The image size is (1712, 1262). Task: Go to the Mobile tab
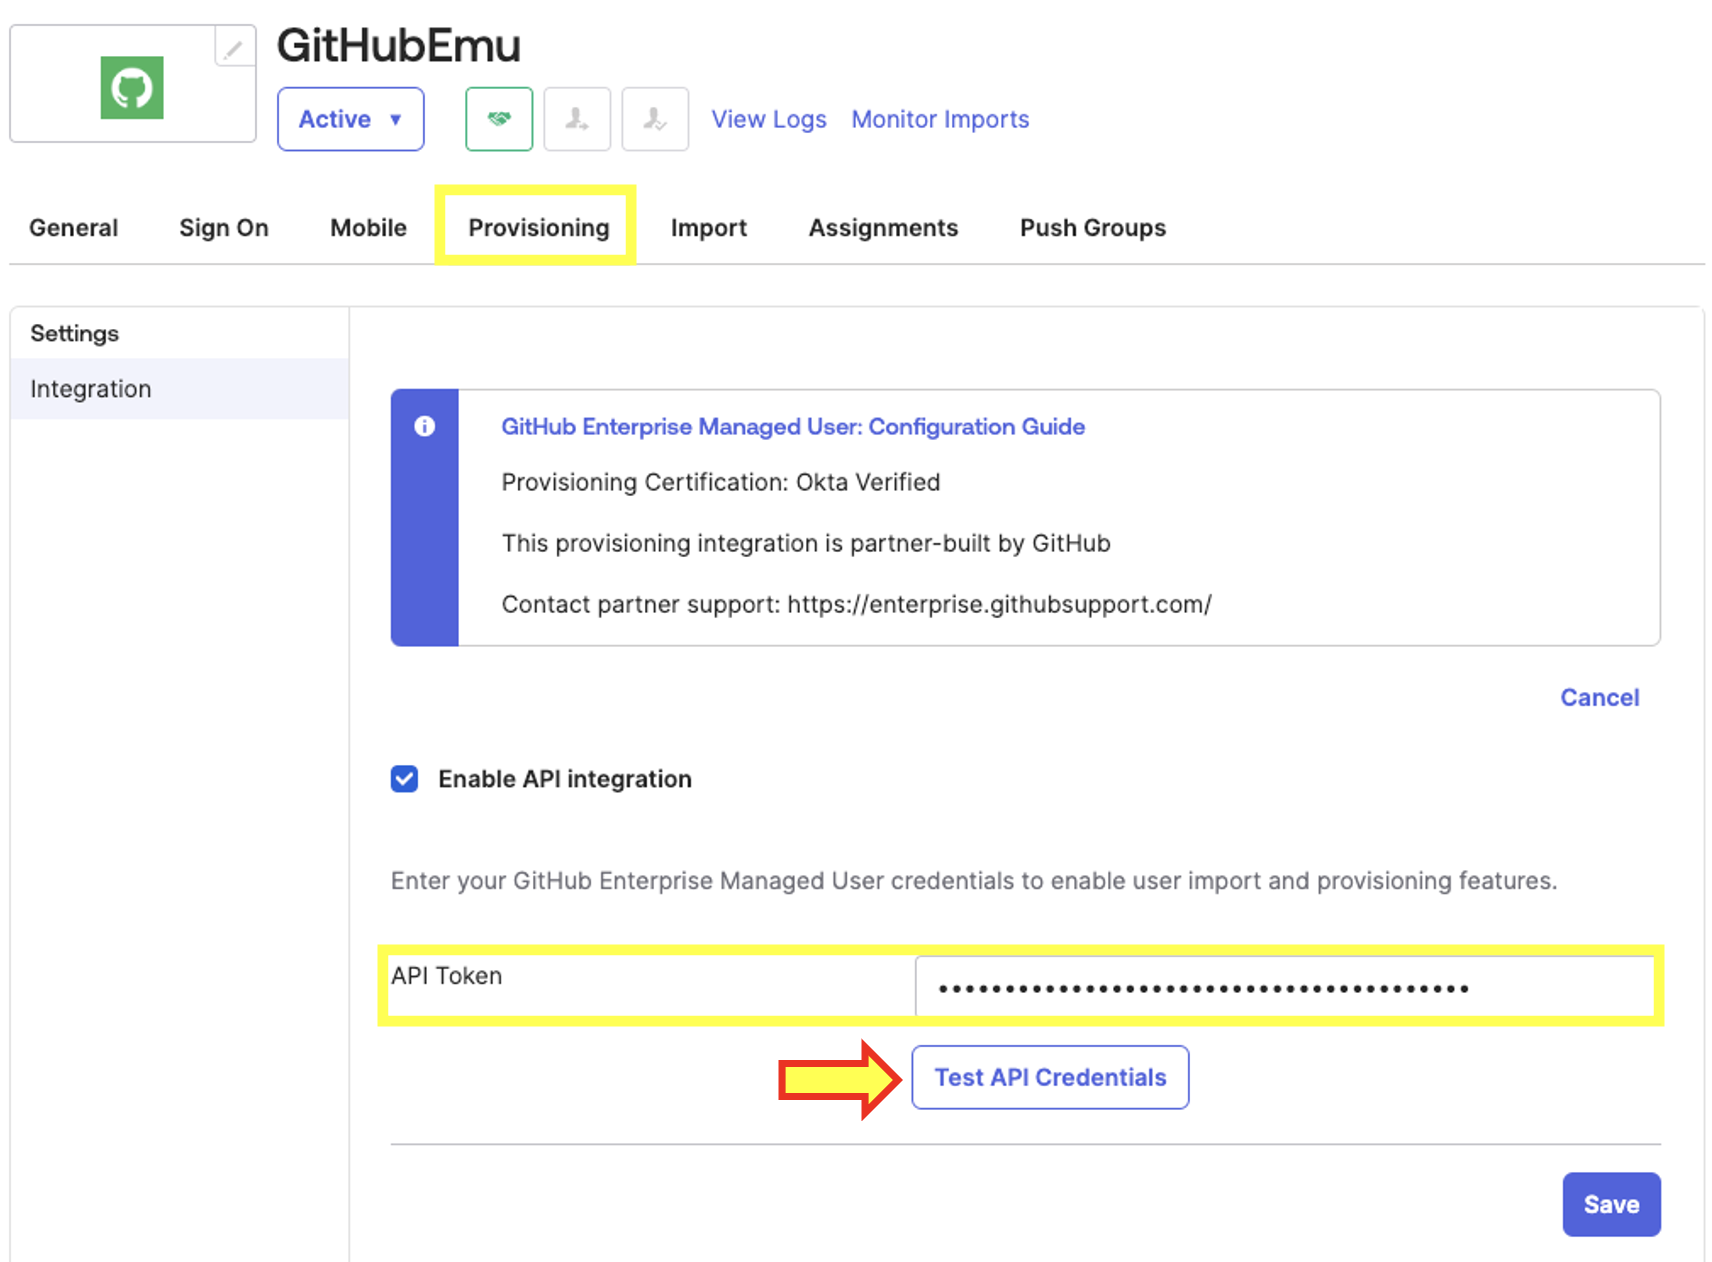click(369, 228)
